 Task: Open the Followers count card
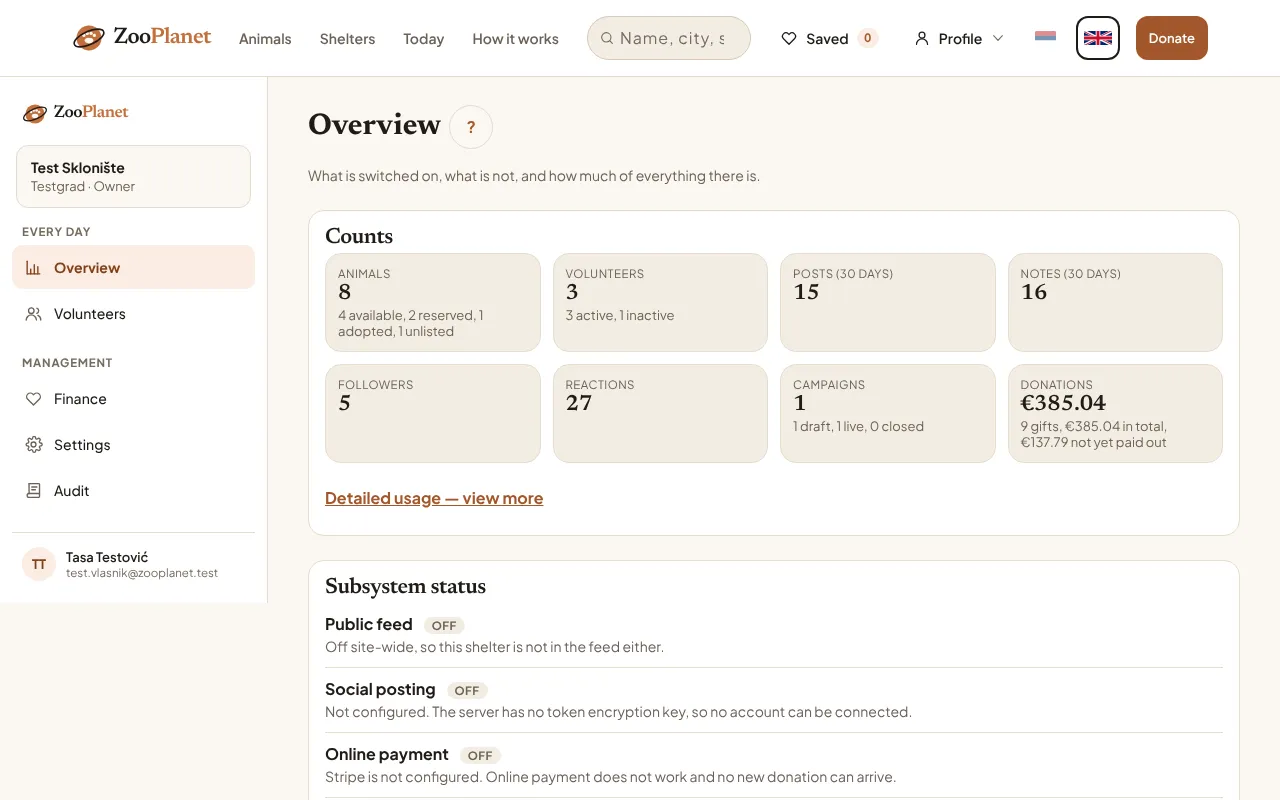click(x=433, y=413)
